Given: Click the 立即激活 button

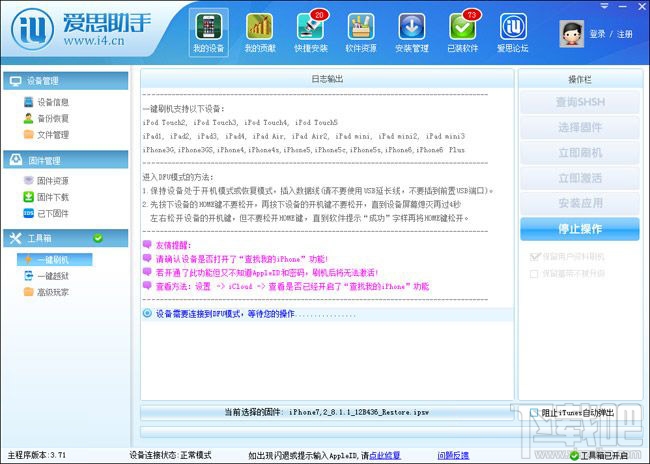Looking at the screenshot, I should pos(580,178).
